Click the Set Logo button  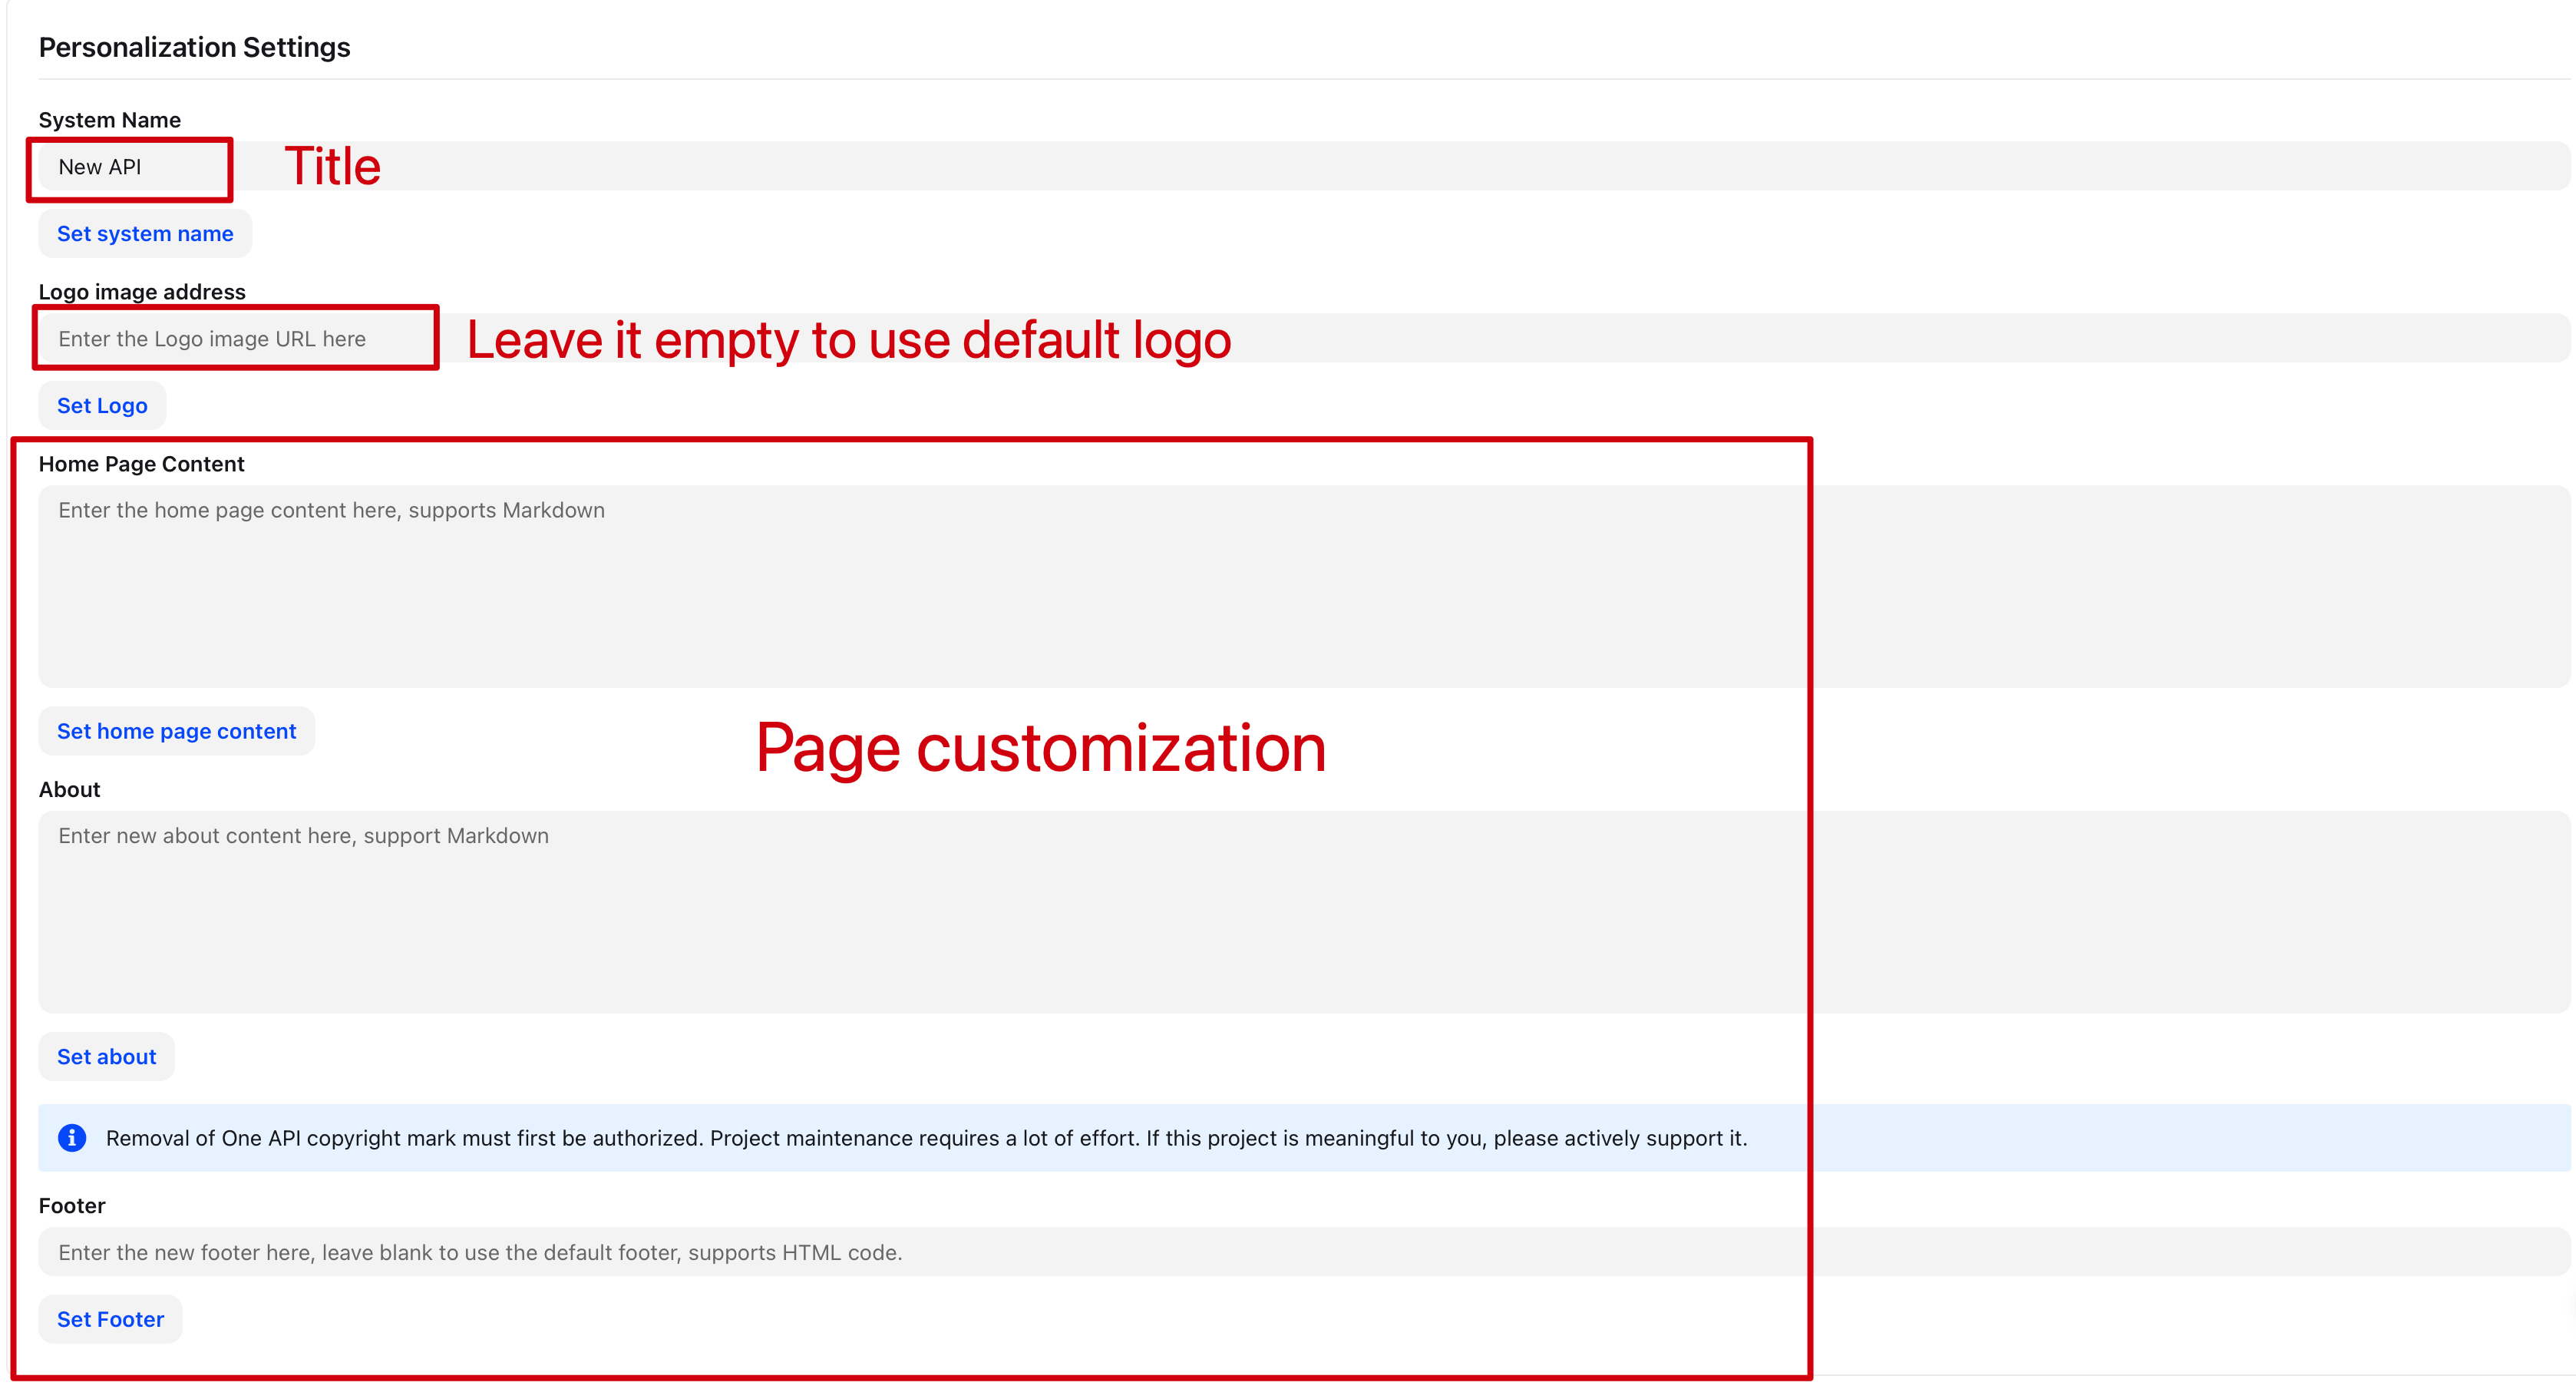pos(102,406)
